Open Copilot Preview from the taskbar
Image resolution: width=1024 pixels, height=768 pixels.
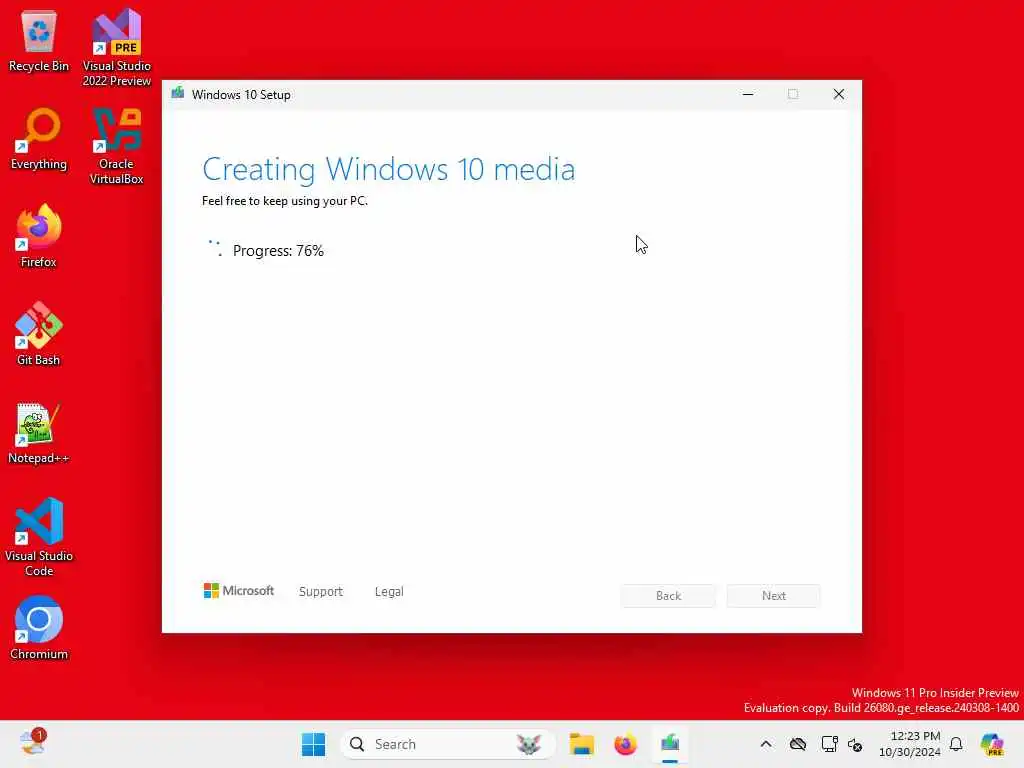[992, 744]
